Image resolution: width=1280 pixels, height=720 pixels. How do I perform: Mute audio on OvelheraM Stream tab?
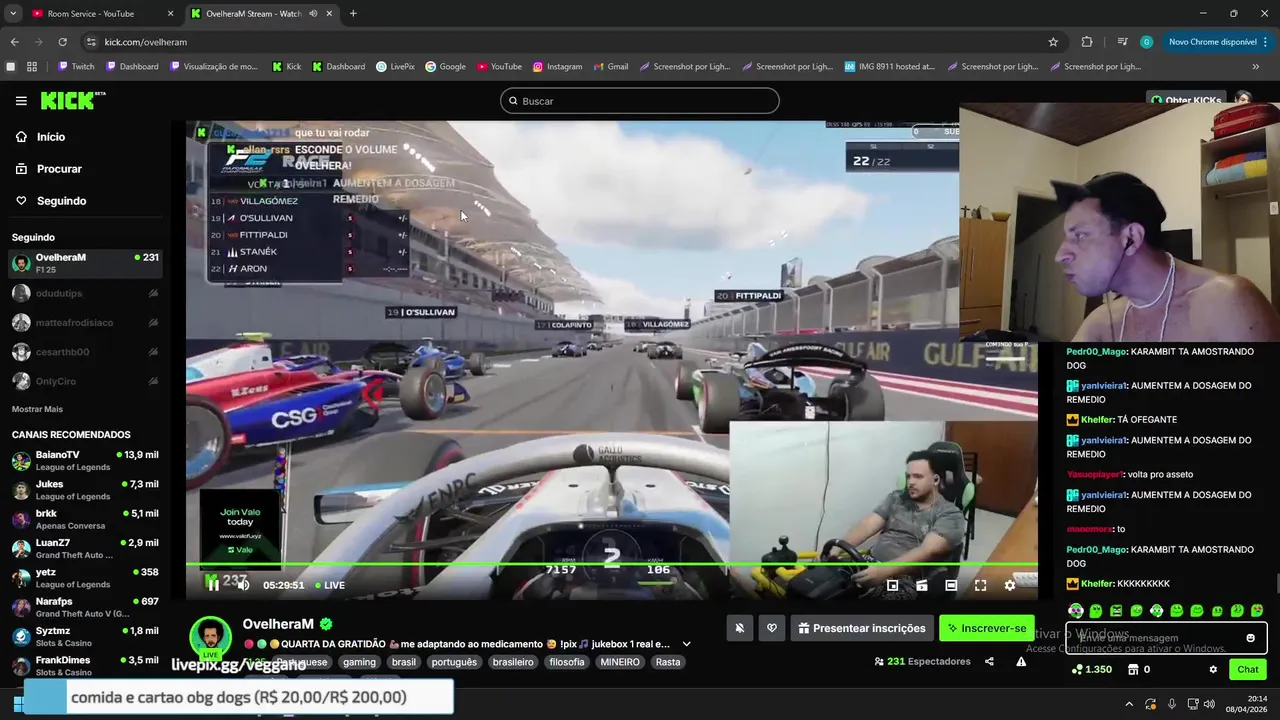click(x=313, y=14)
